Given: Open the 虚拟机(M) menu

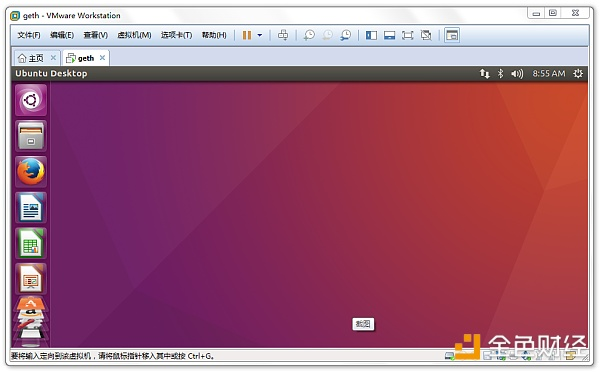Looking at the screenshot, I should [134, 35].
